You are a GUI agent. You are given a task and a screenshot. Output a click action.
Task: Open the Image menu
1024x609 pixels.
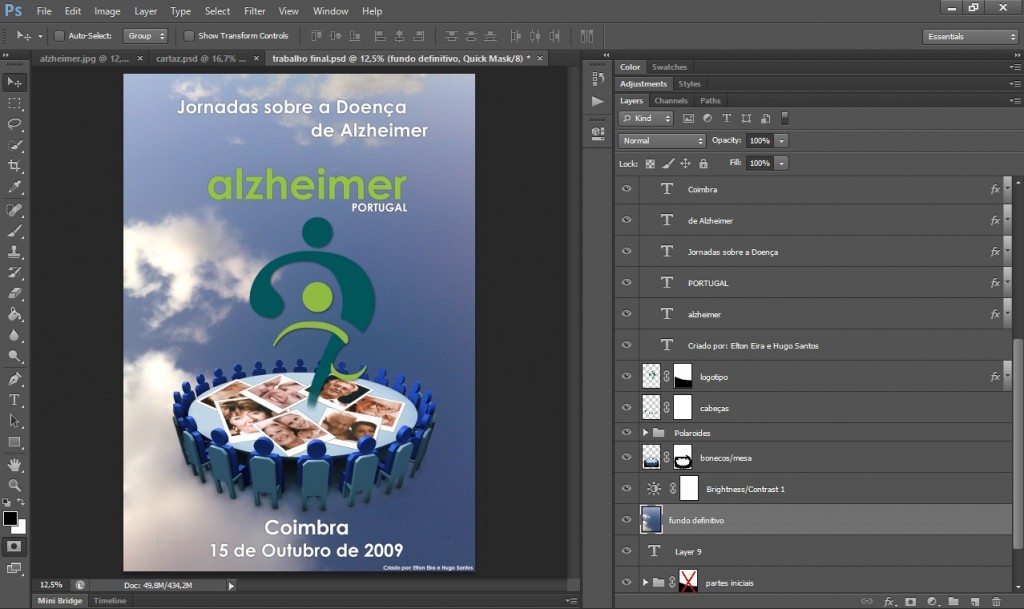[106, 11]
